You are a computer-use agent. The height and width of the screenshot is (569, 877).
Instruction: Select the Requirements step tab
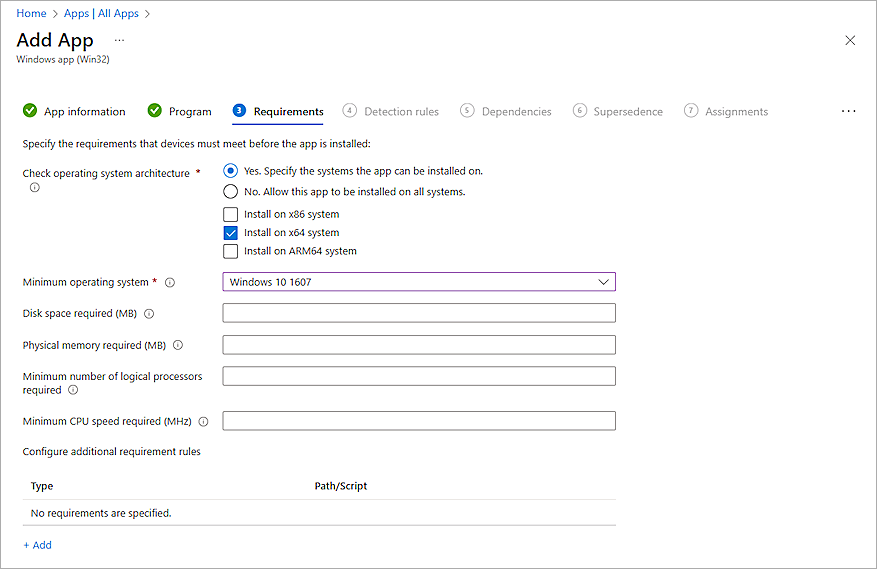click(x=278, y=111)
